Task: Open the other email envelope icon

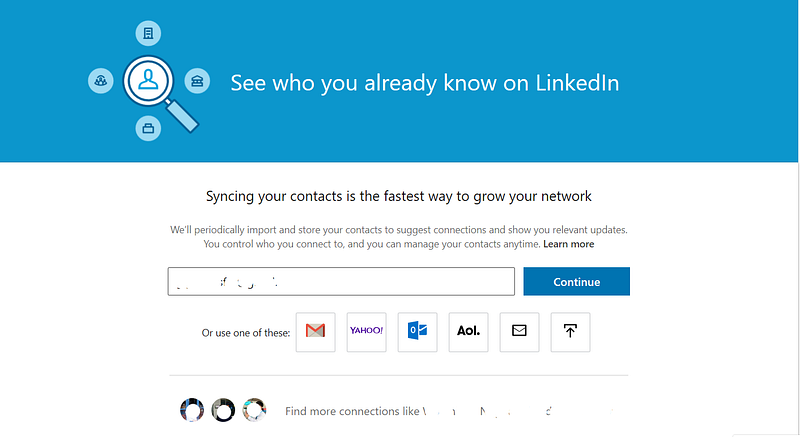Action: 519,332
